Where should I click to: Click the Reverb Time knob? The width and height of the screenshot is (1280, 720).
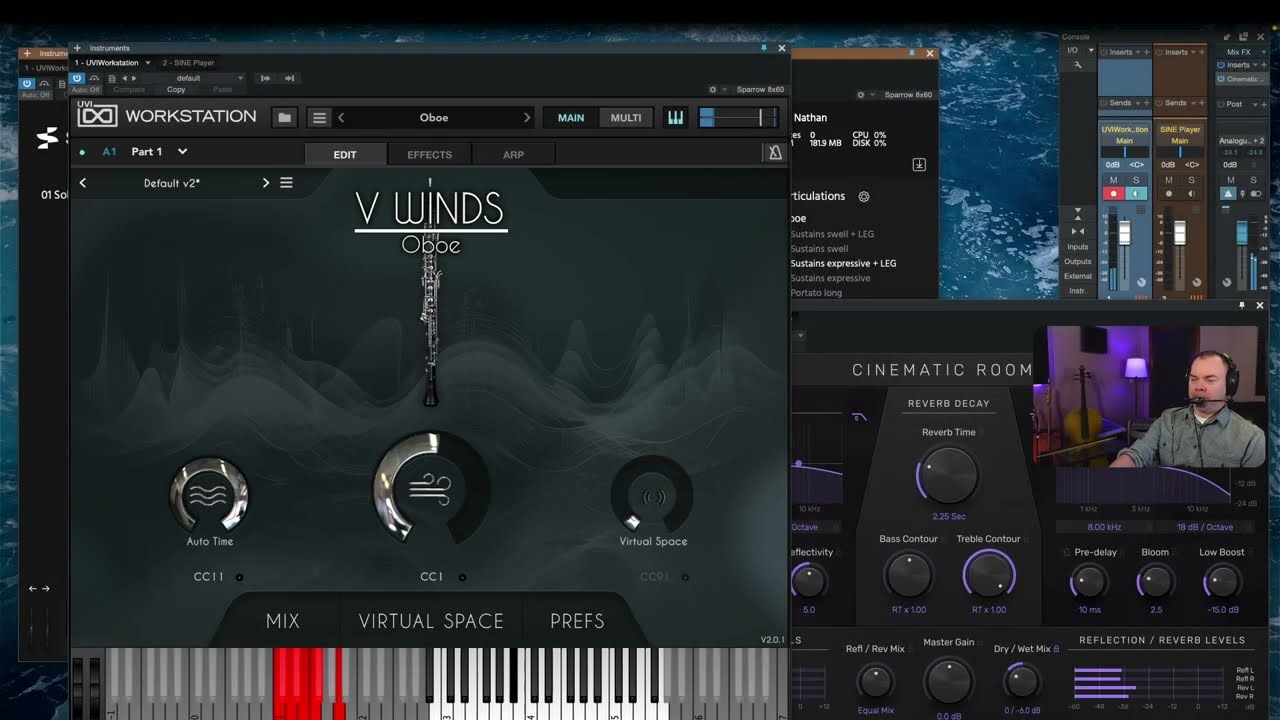(x=948, y=475)
